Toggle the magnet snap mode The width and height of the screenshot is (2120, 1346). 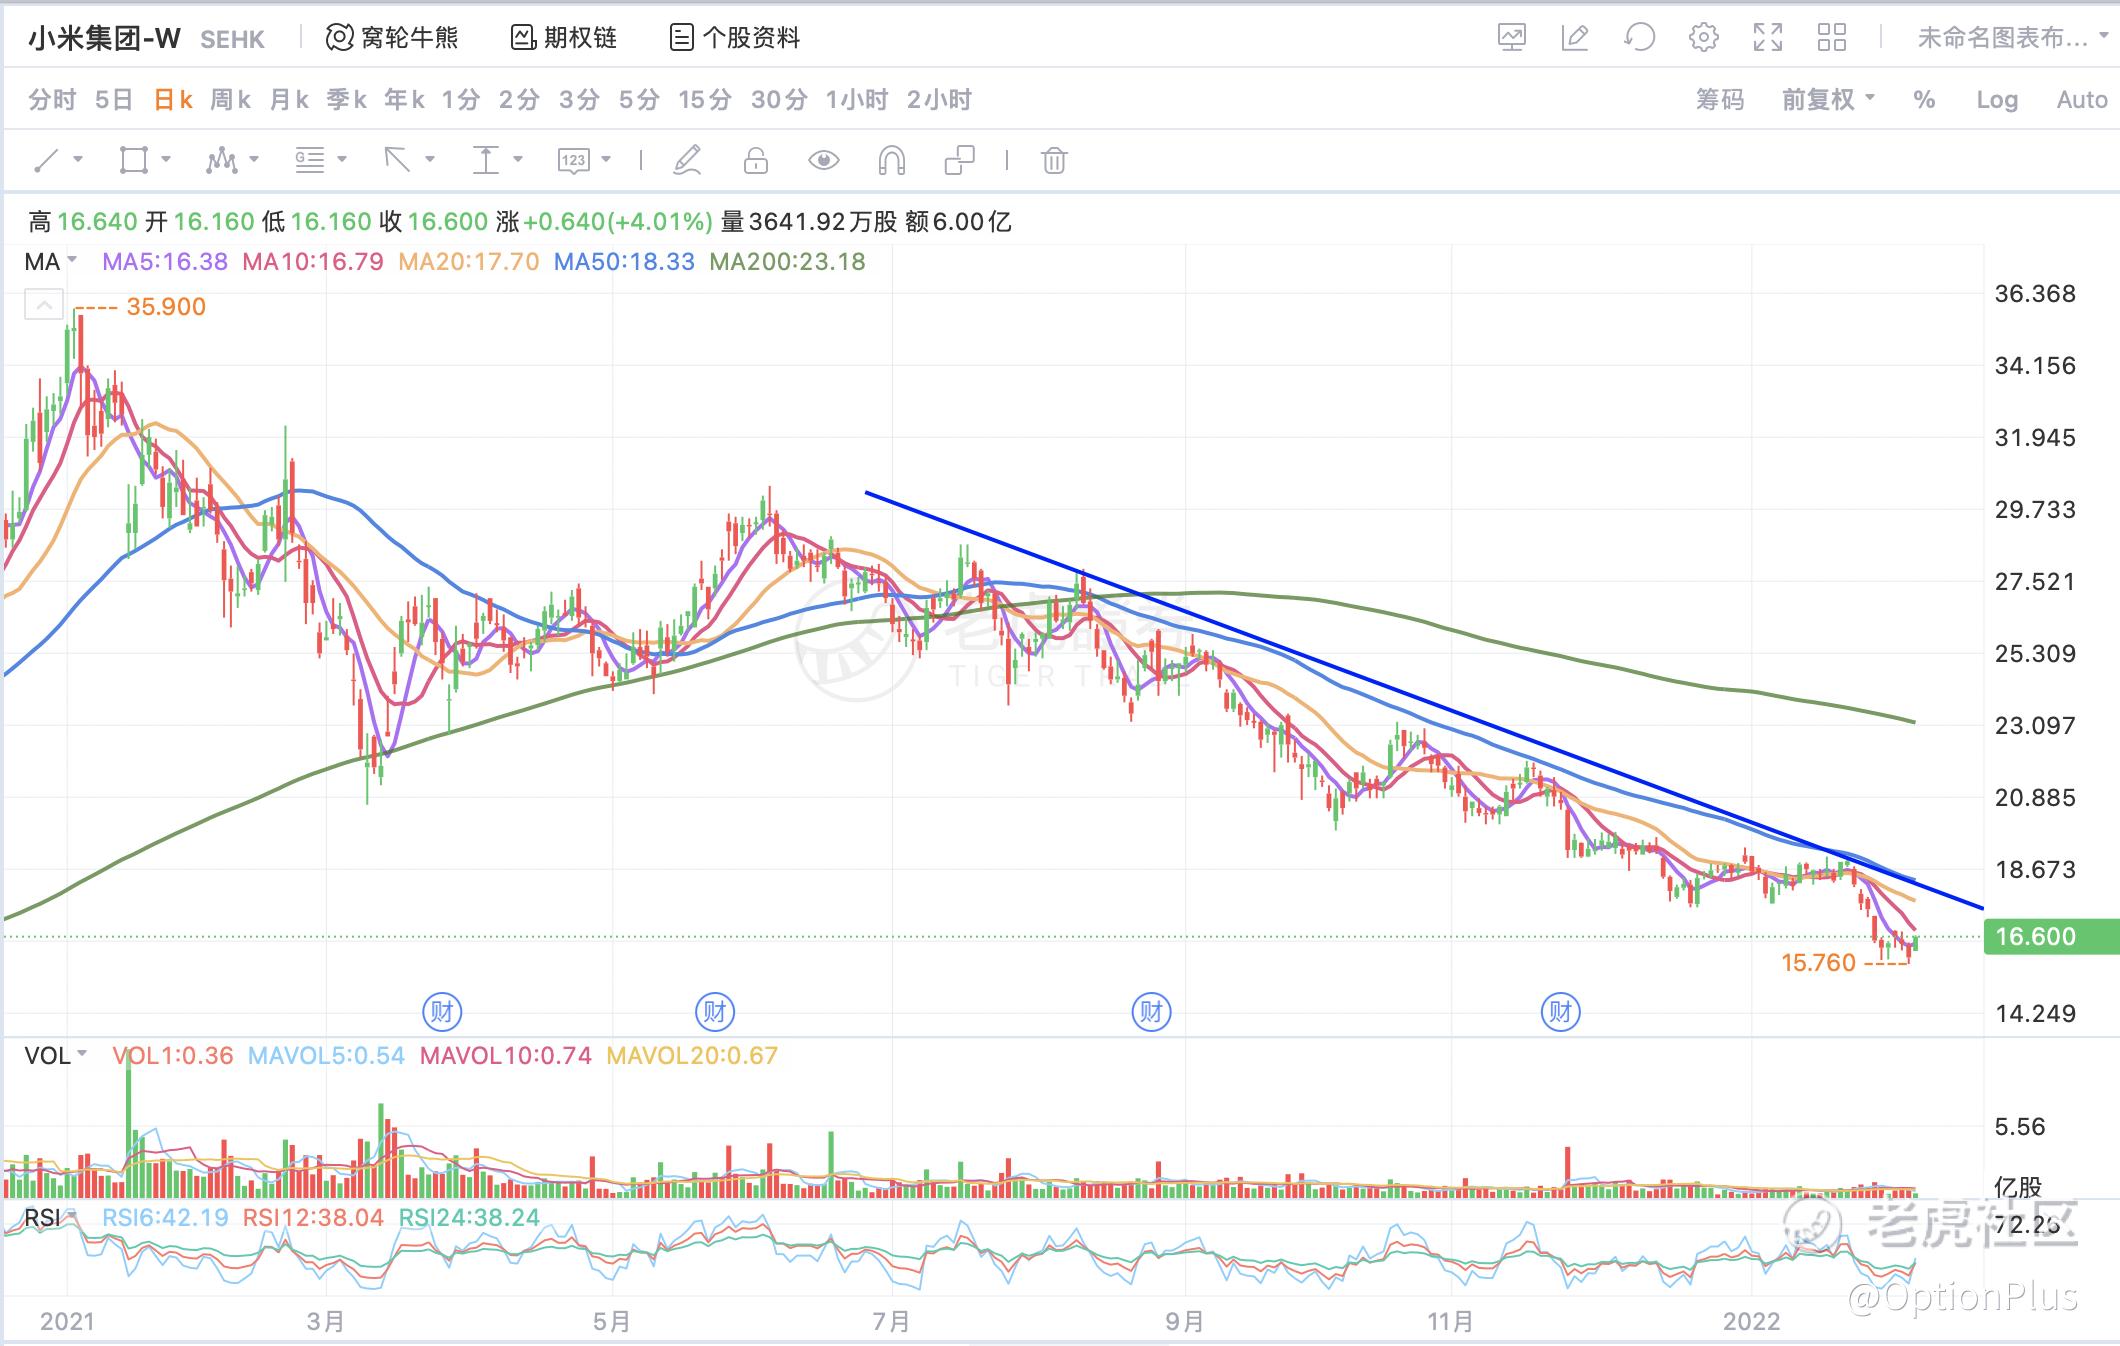coord(891,160)
